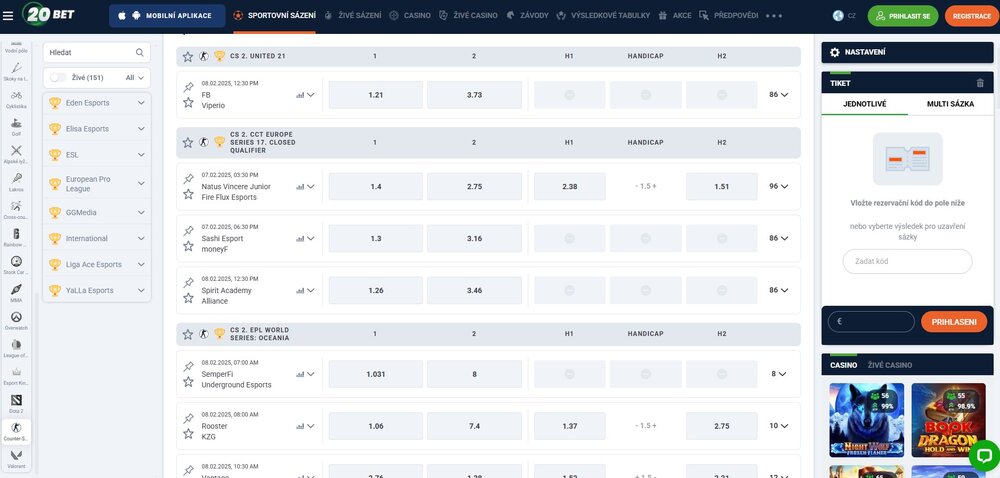
Task: Expand more markets for SemperFi match
Action: (779, 374)
